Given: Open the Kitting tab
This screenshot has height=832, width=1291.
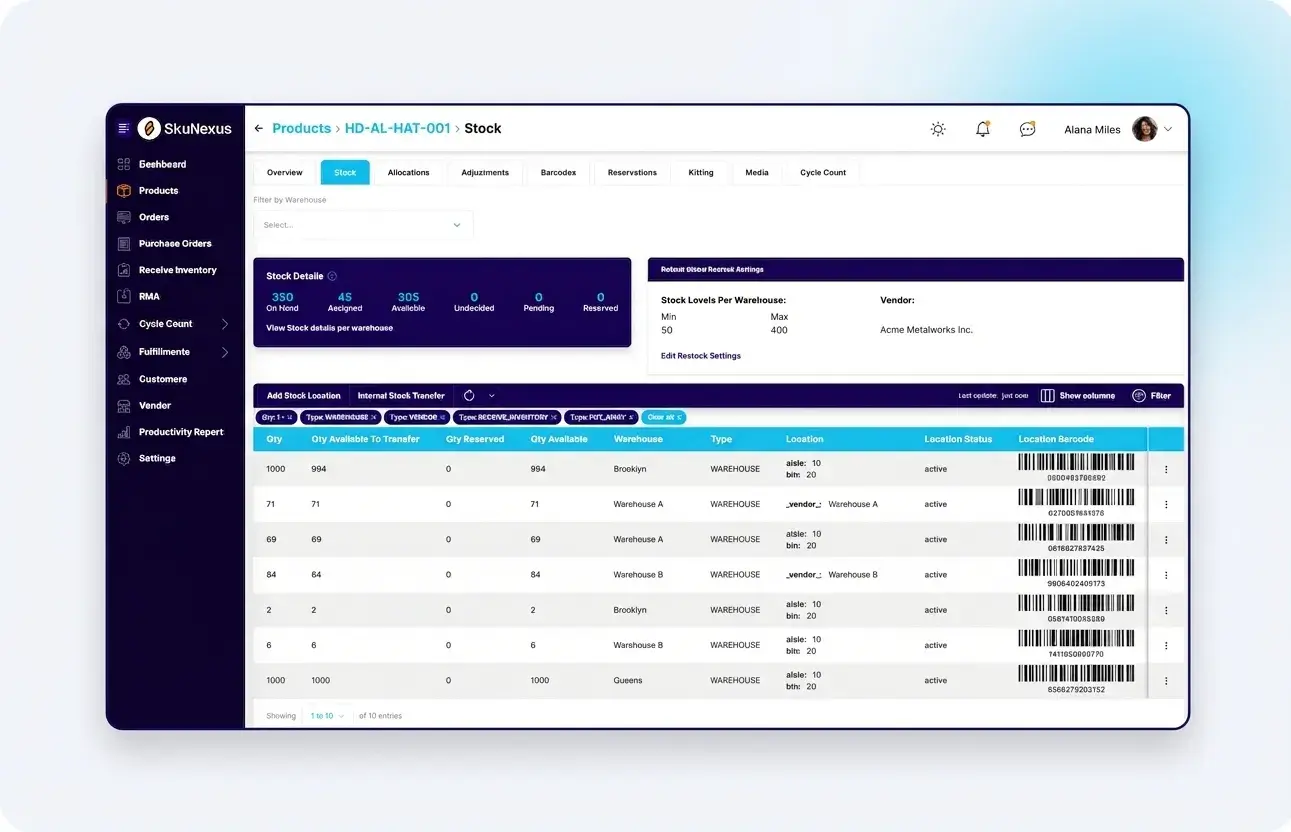Looking at the screenshot, I should [701, 173].
